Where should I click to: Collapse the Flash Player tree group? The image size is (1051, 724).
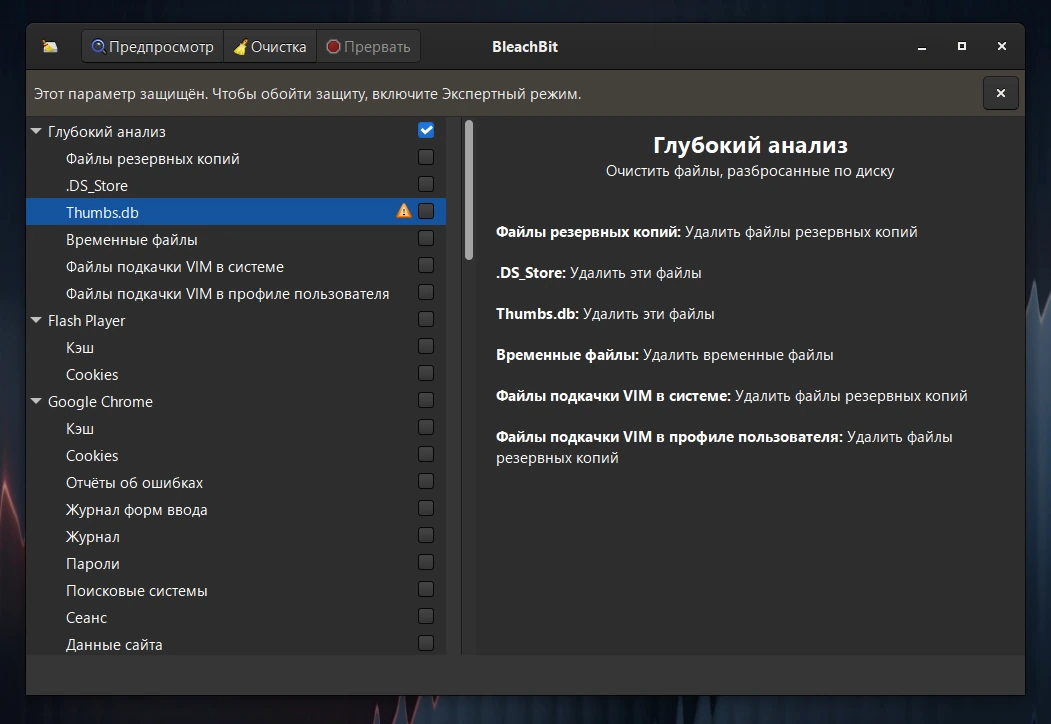point(36,320)
